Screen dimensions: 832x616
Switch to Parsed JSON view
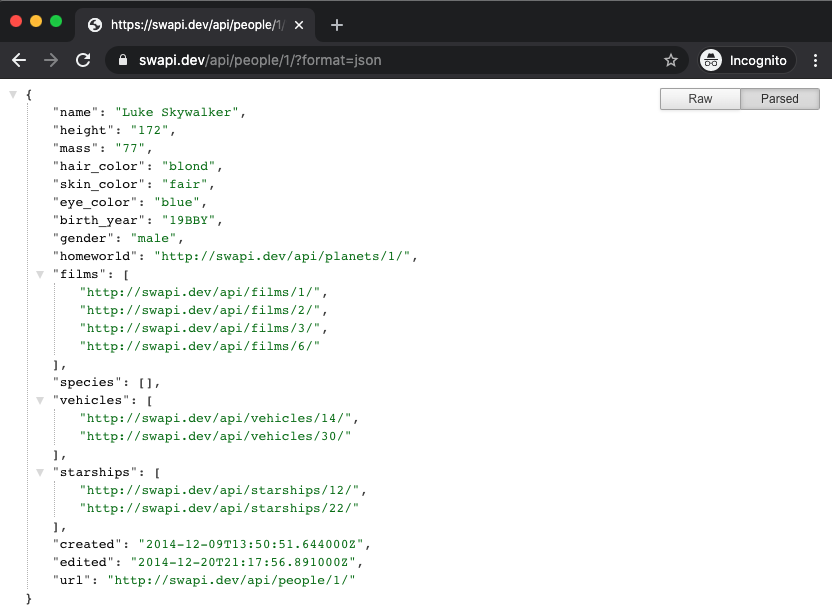click(x=780, y=99)
